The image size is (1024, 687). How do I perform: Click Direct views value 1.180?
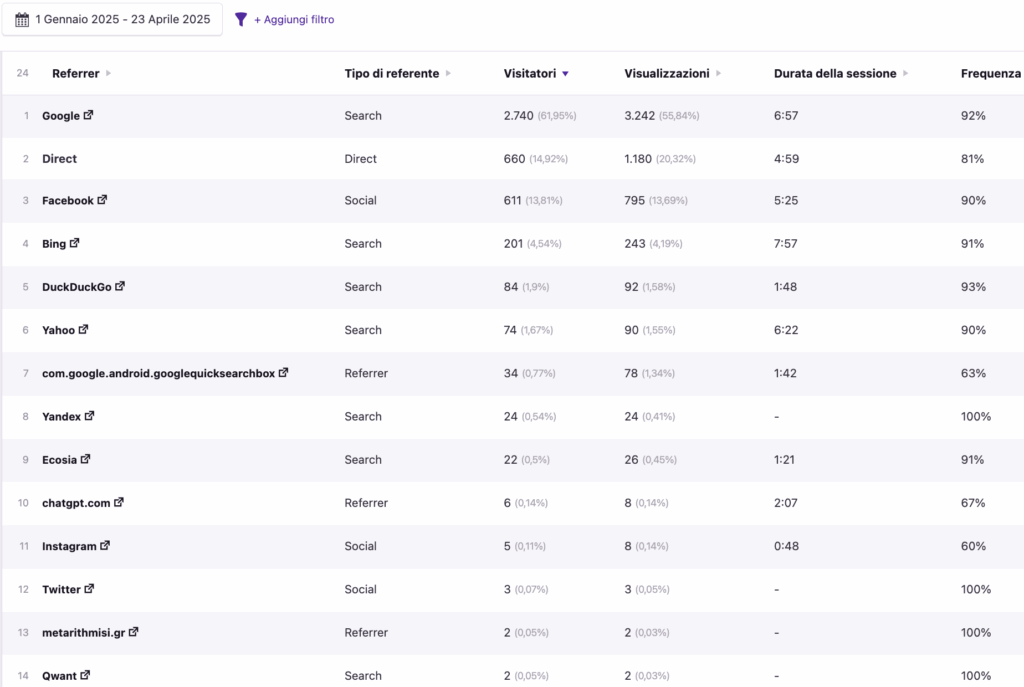click(638, 159)
